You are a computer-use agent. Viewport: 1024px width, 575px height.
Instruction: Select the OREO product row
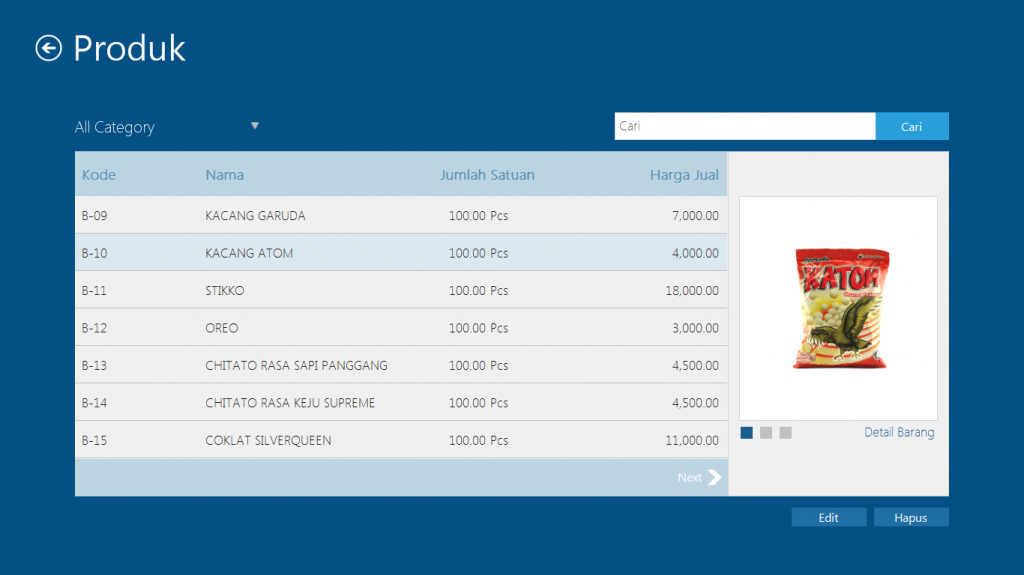click(x=400, y=328)
